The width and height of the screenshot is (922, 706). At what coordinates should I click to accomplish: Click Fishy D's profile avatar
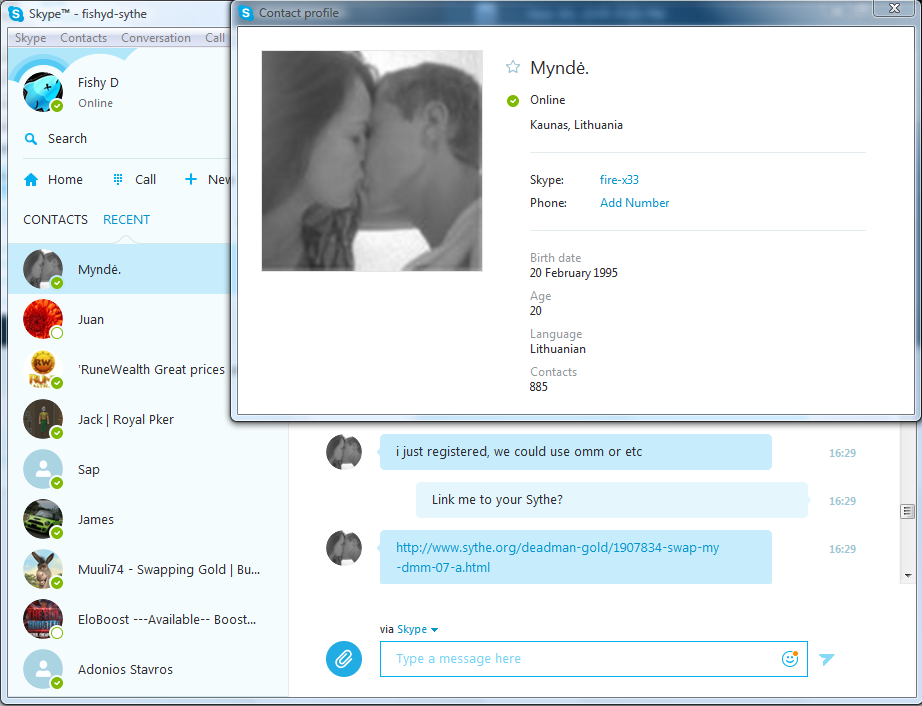click(x=42, y=92)
